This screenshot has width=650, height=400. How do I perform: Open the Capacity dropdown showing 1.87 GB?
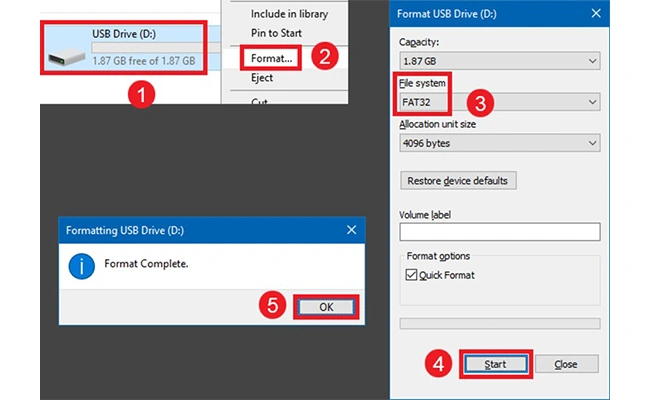[x=498, y=59]
